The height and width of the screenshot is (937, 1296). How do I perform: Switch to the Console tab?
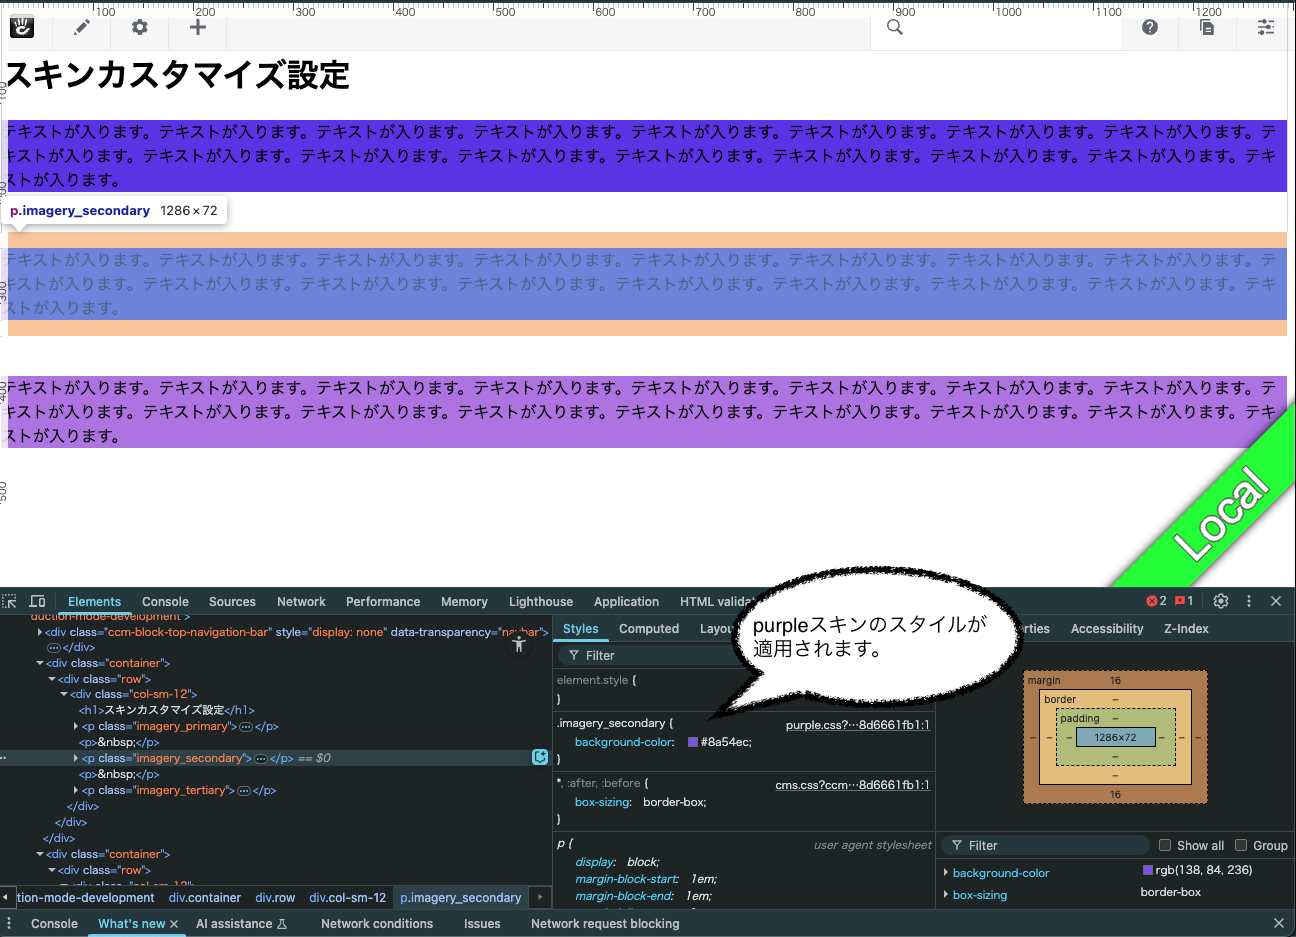(165, 601)
